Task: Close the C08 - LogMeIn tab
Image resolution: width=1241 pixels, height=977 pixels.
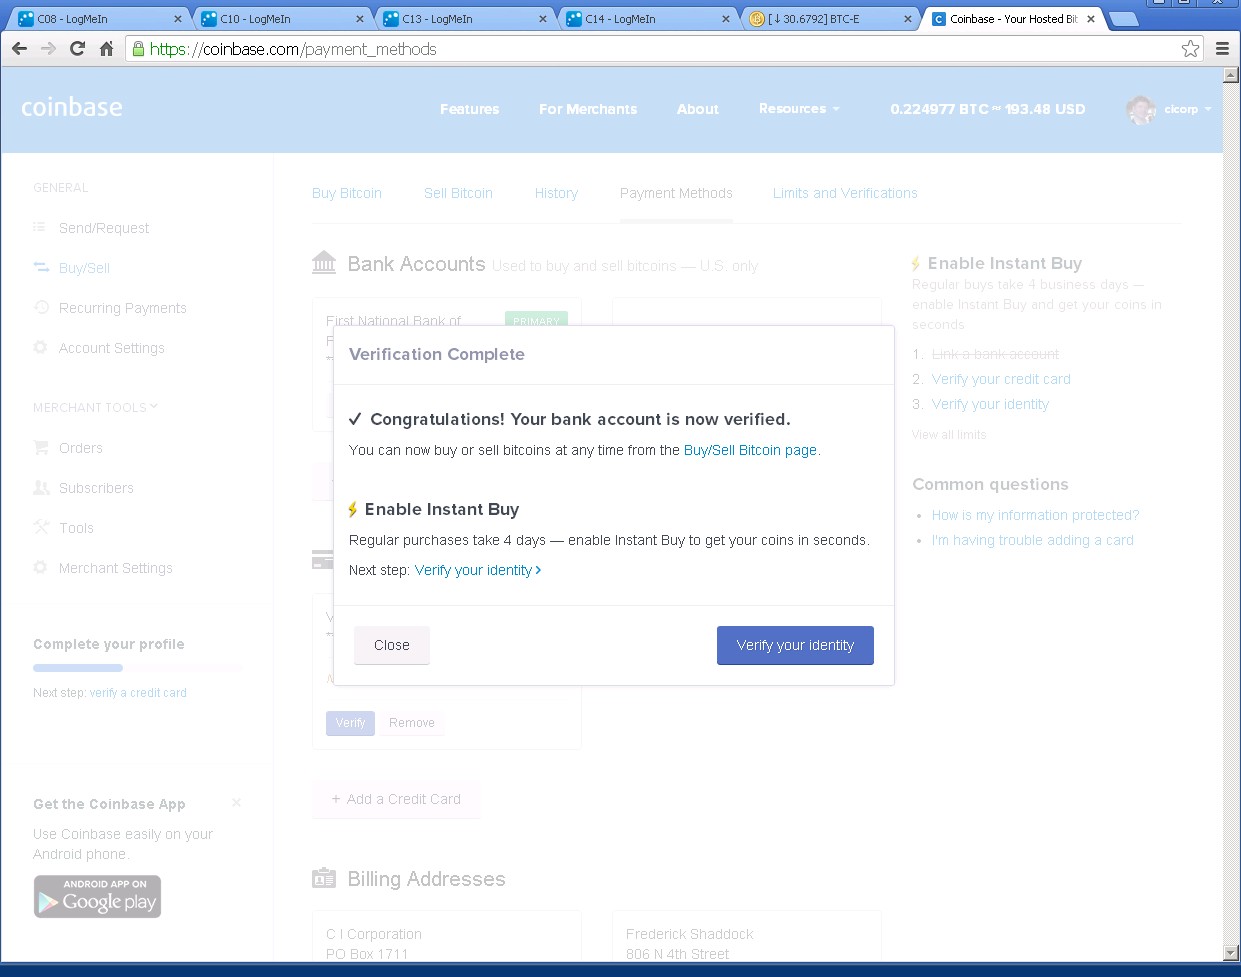Action: (x=178, y=19)
